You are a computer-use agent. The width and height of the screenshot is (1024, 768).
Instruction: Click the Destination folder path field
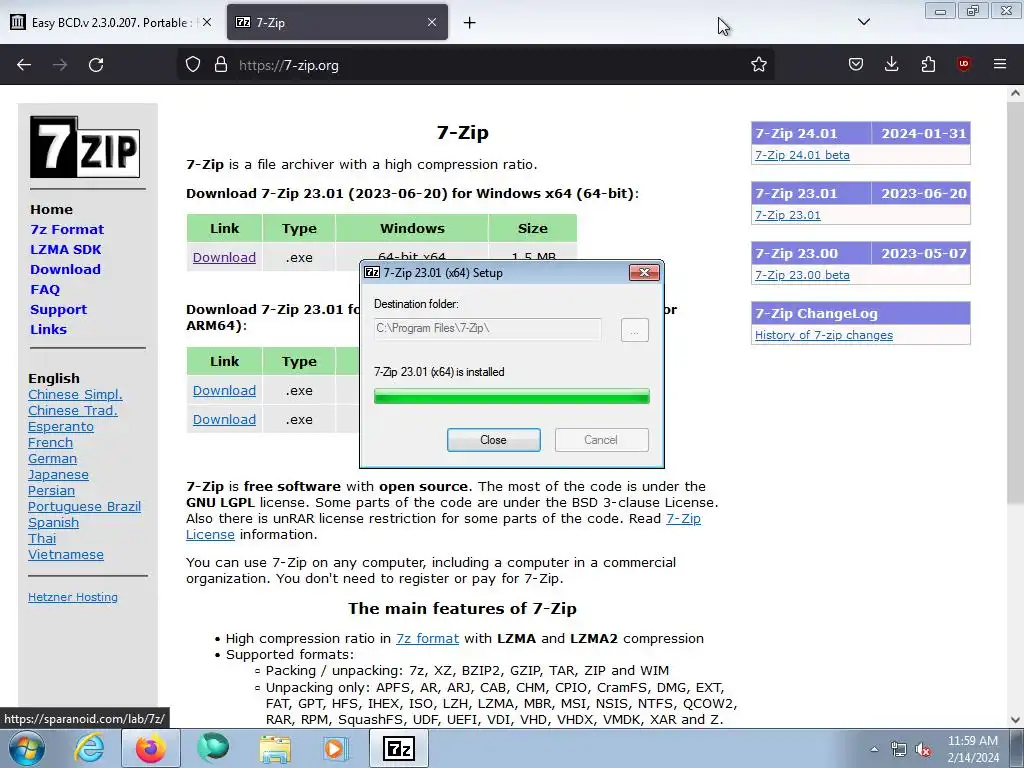point(487,328)
